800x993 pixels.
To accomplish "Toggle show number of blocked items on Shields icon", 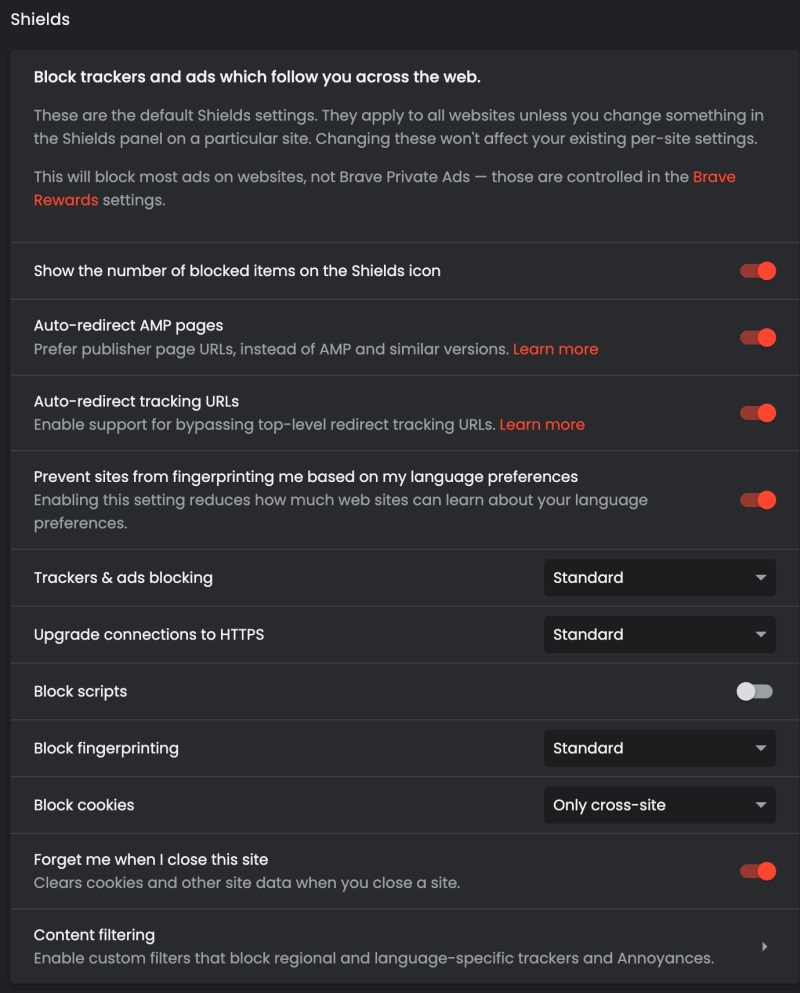I will pyautogui.click(x=758, y=271).
